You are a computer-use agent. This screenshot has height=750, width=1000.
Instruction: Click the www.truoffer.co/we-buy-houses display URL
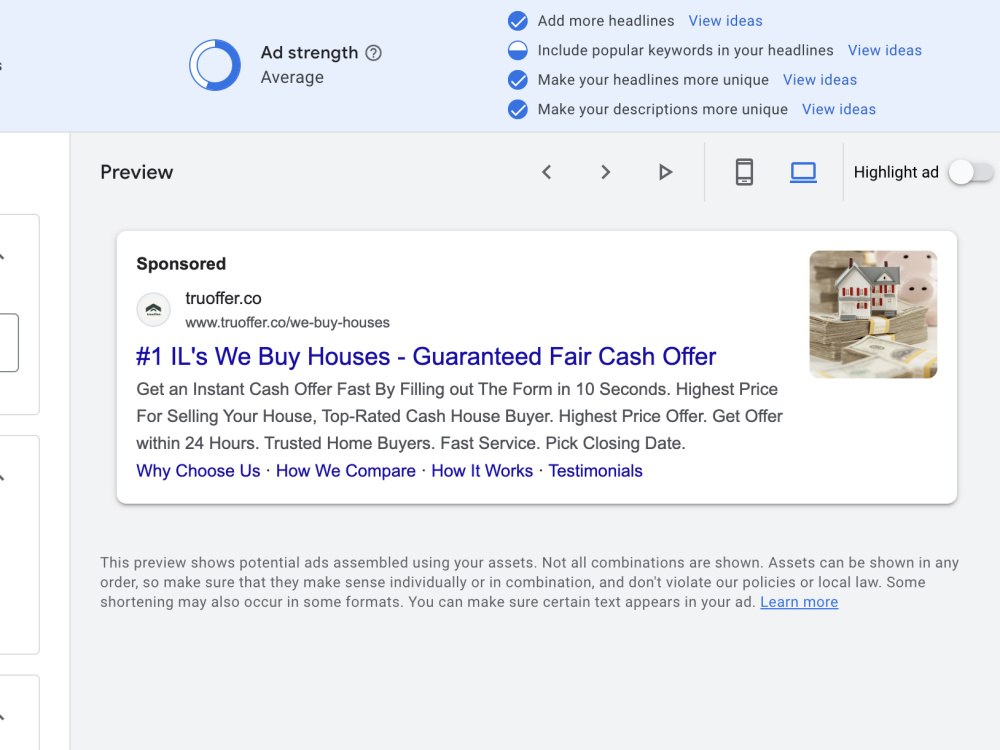click(x=288, y=323)
